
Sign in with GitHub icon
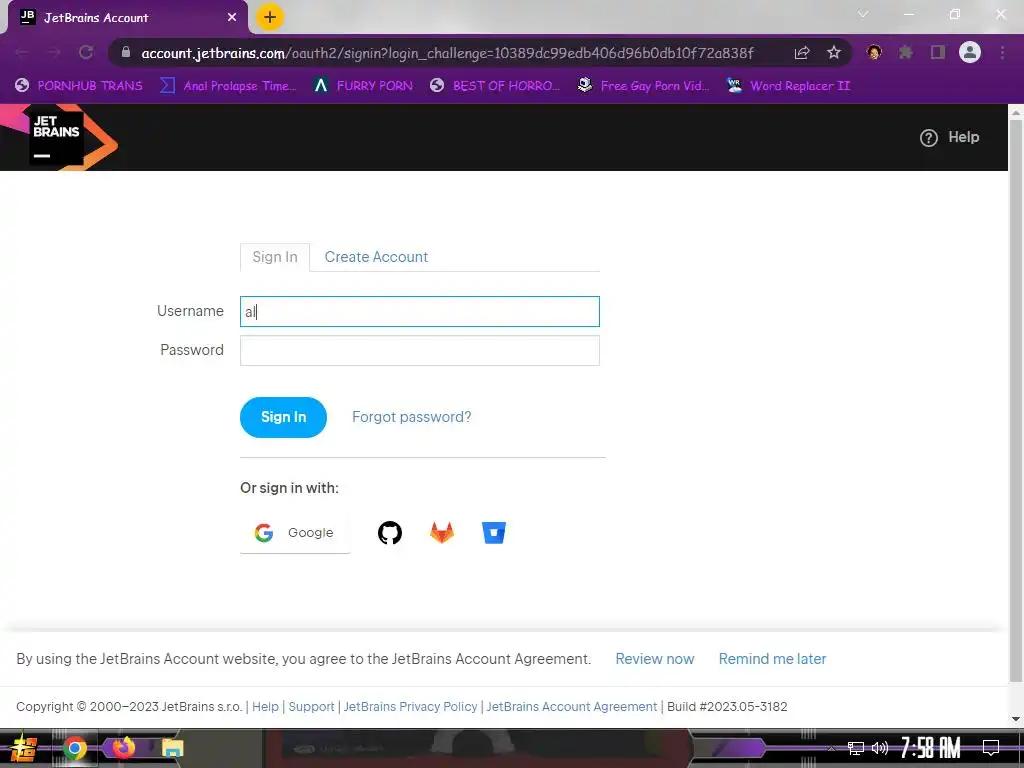click(x=390, y=533)
